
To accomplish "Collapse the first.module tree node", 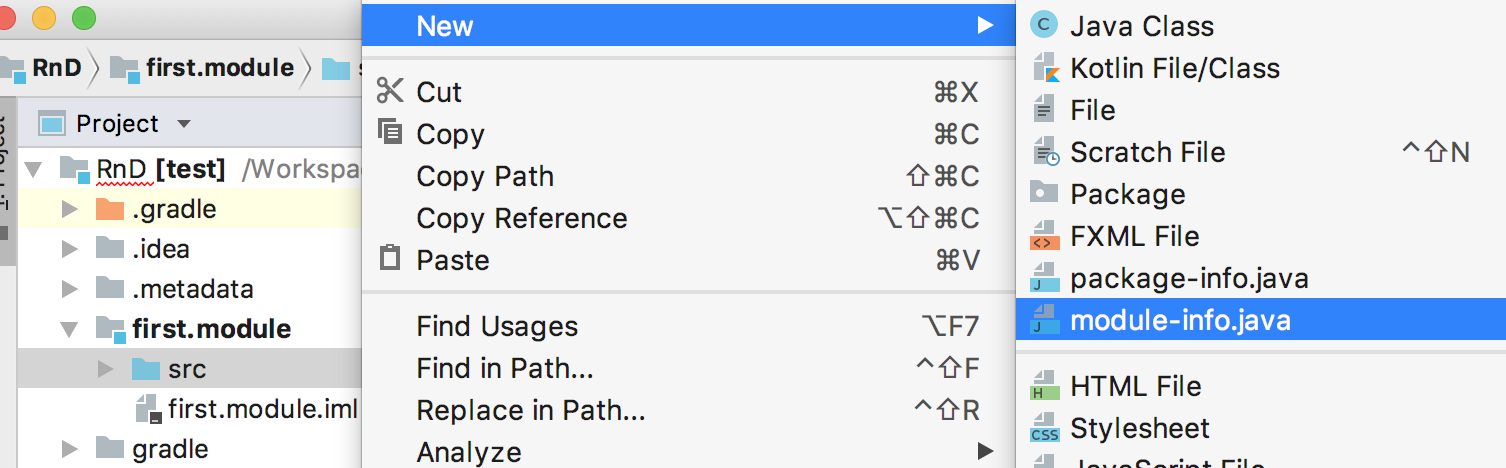I will pyautogui.click(x=69, y=329).
